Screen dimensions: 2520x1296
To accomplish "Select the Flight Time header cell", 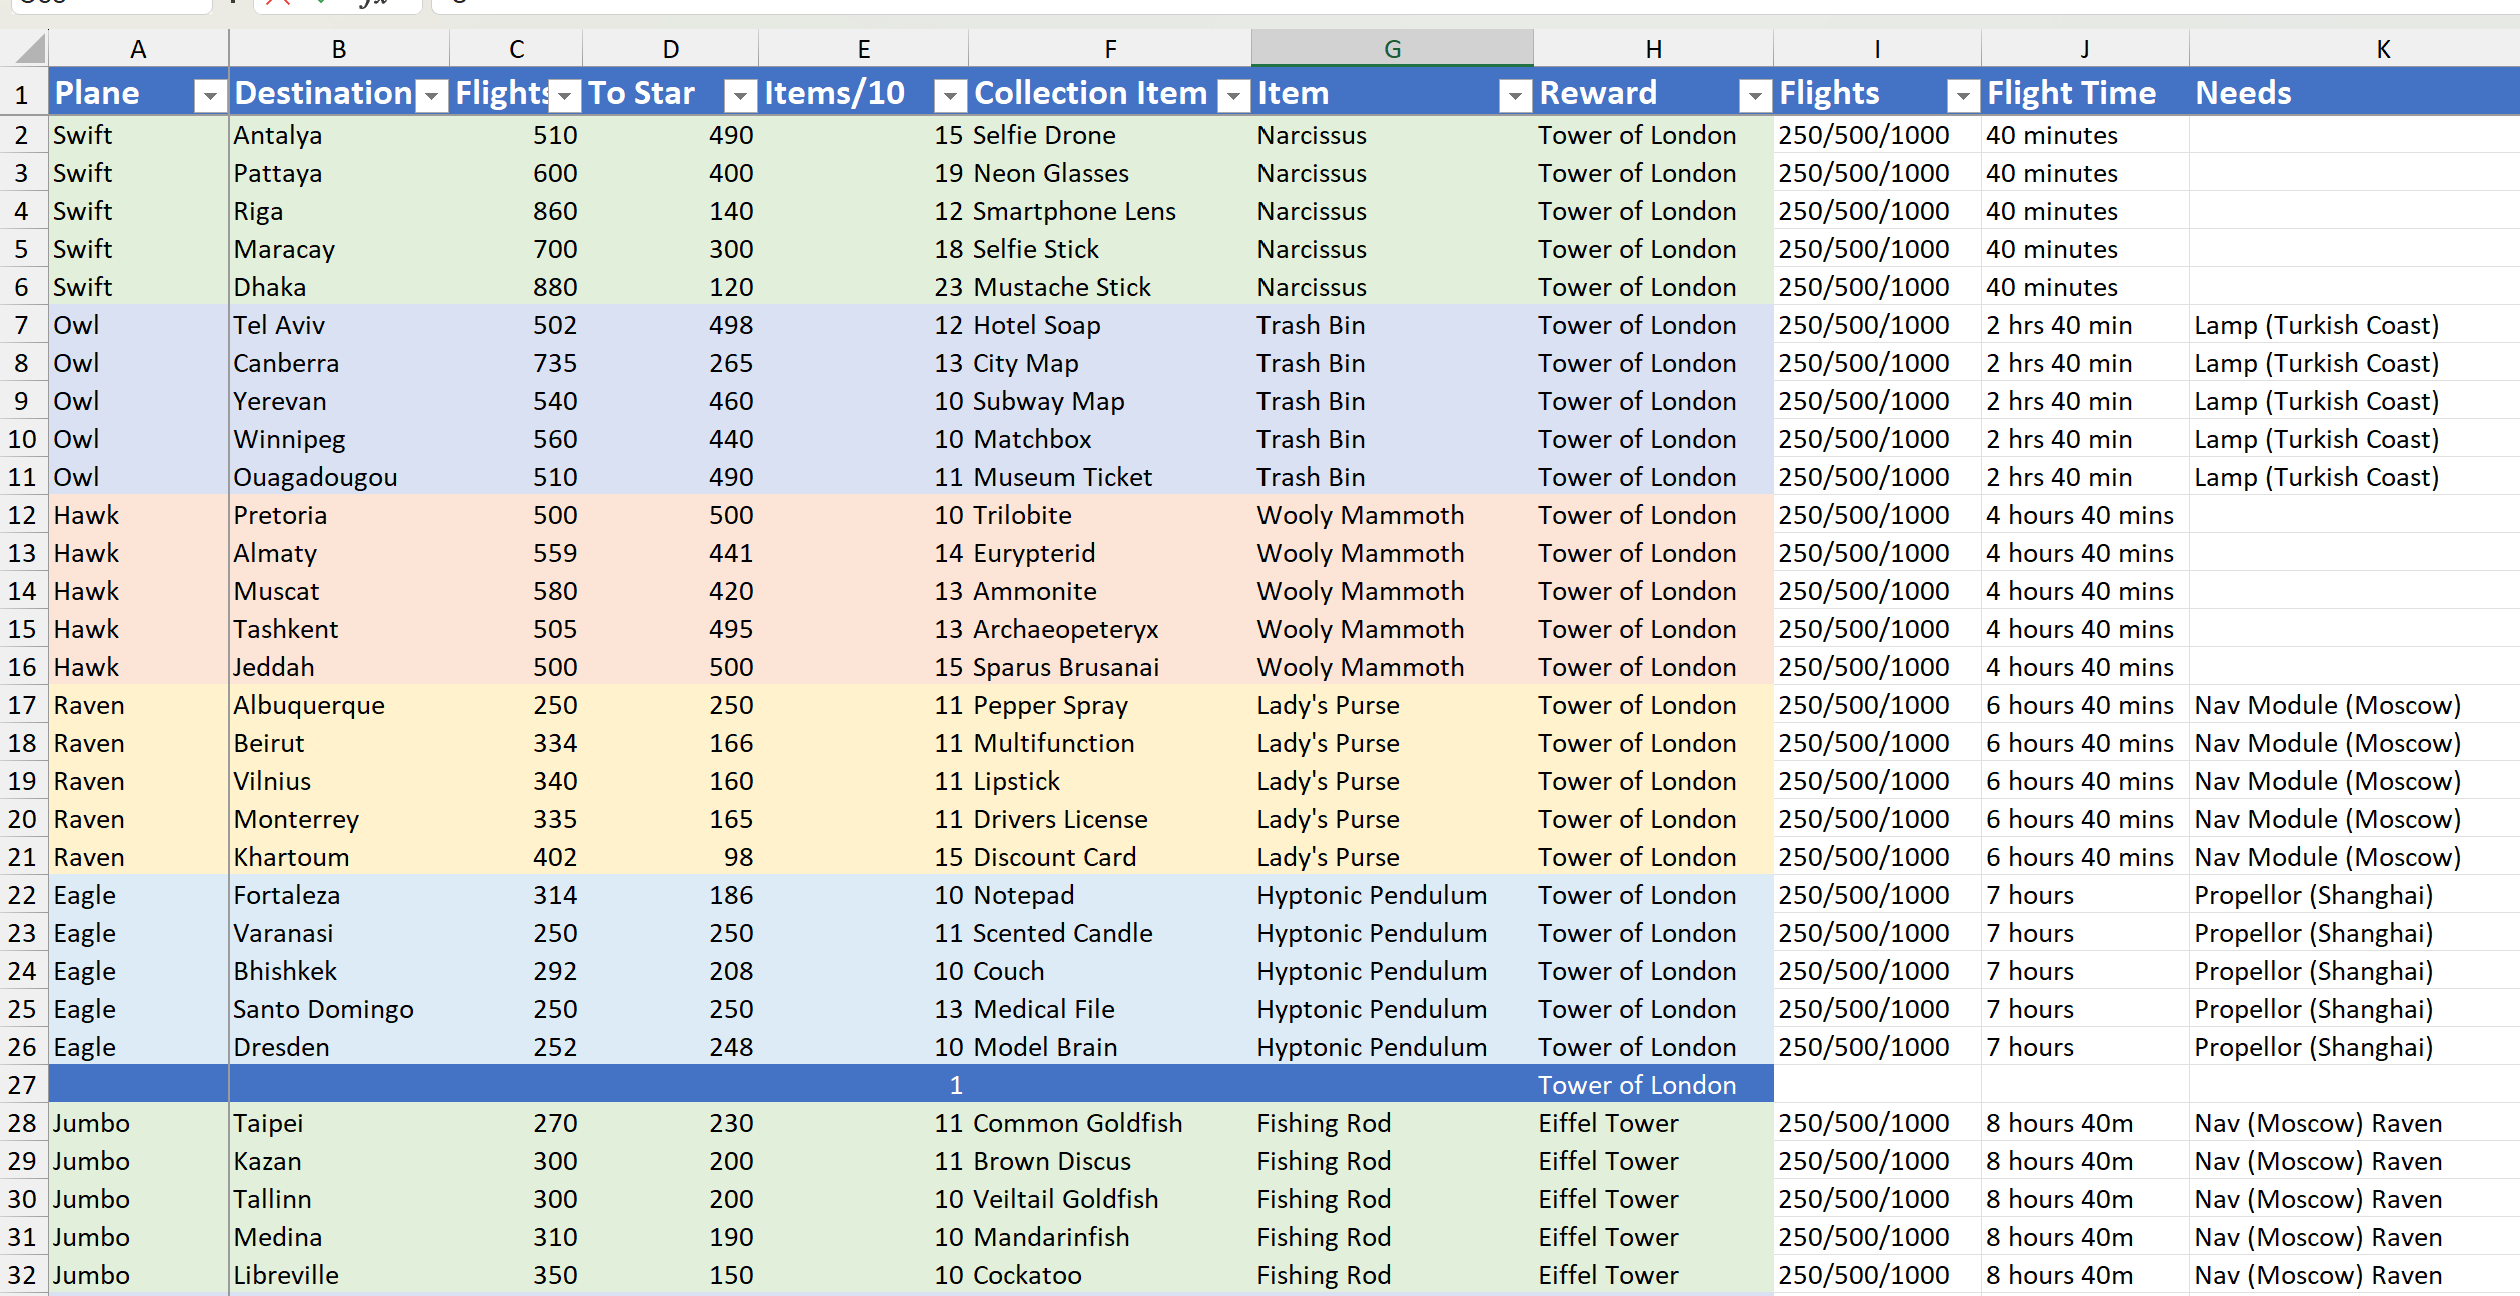I will (x=2085, y=93).
